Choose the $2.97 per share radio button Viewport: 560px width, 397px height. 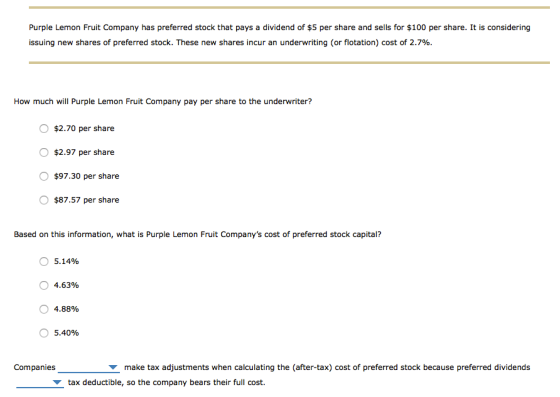point(44,152)
